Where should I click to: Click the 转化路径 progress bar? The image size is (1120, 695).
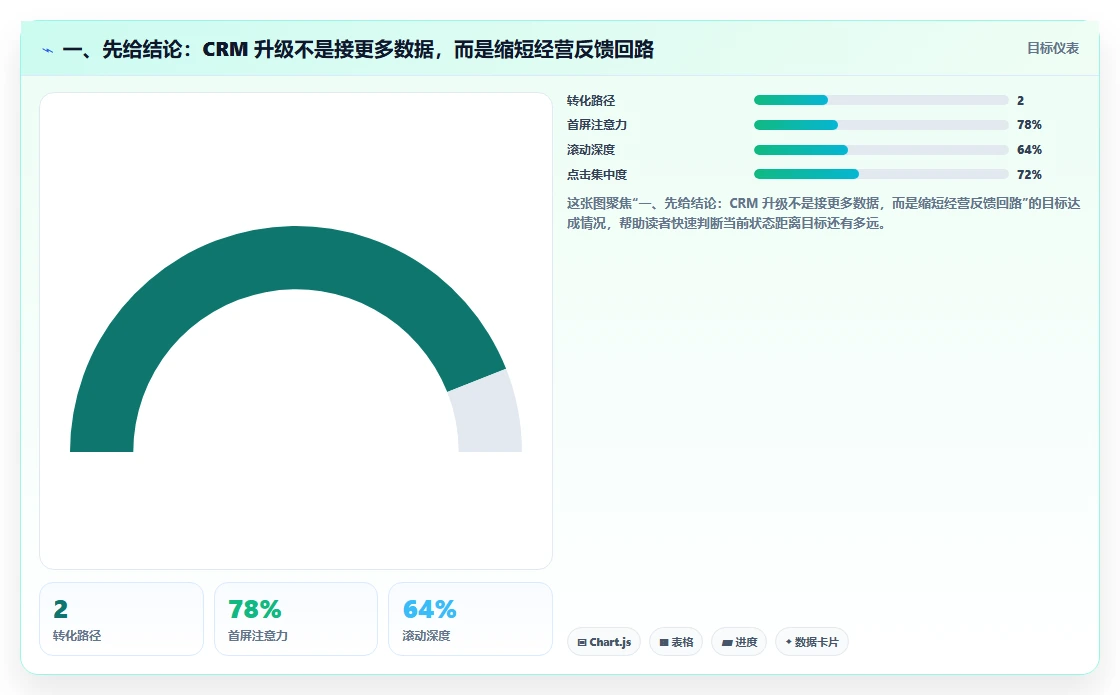point(881,100)
